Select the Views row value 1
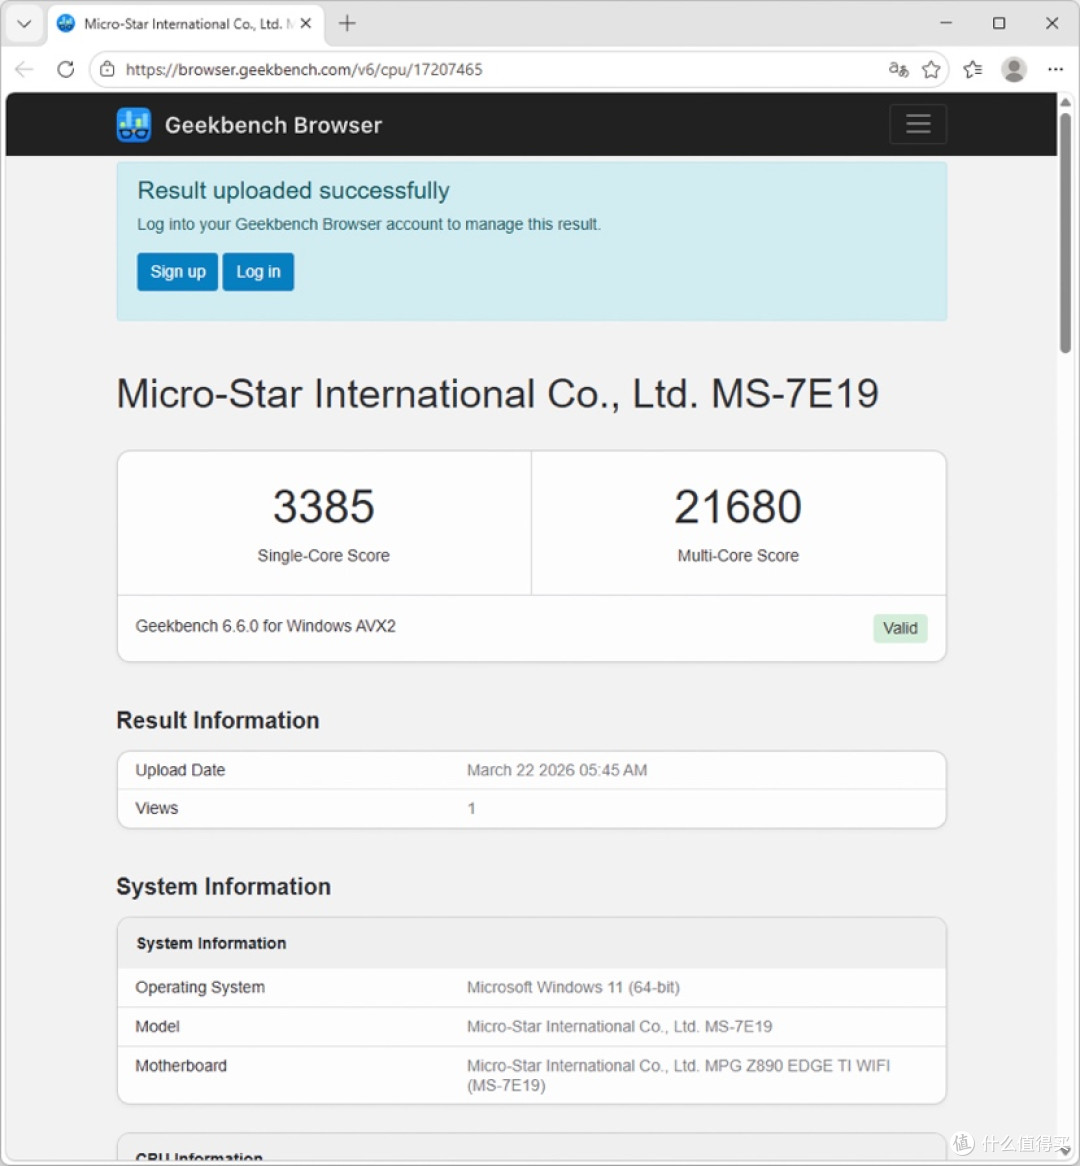Viewport: 1080px width, 1166px height. click(x=472, y=808)
